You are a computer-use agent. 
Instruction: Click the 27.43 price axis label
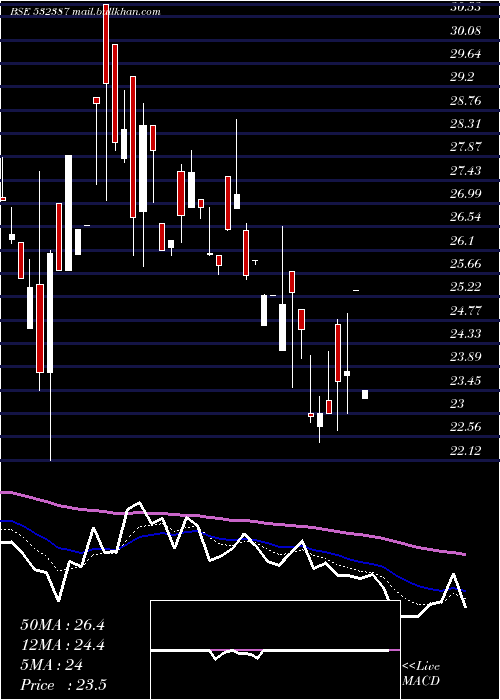[x=466, y=171]
